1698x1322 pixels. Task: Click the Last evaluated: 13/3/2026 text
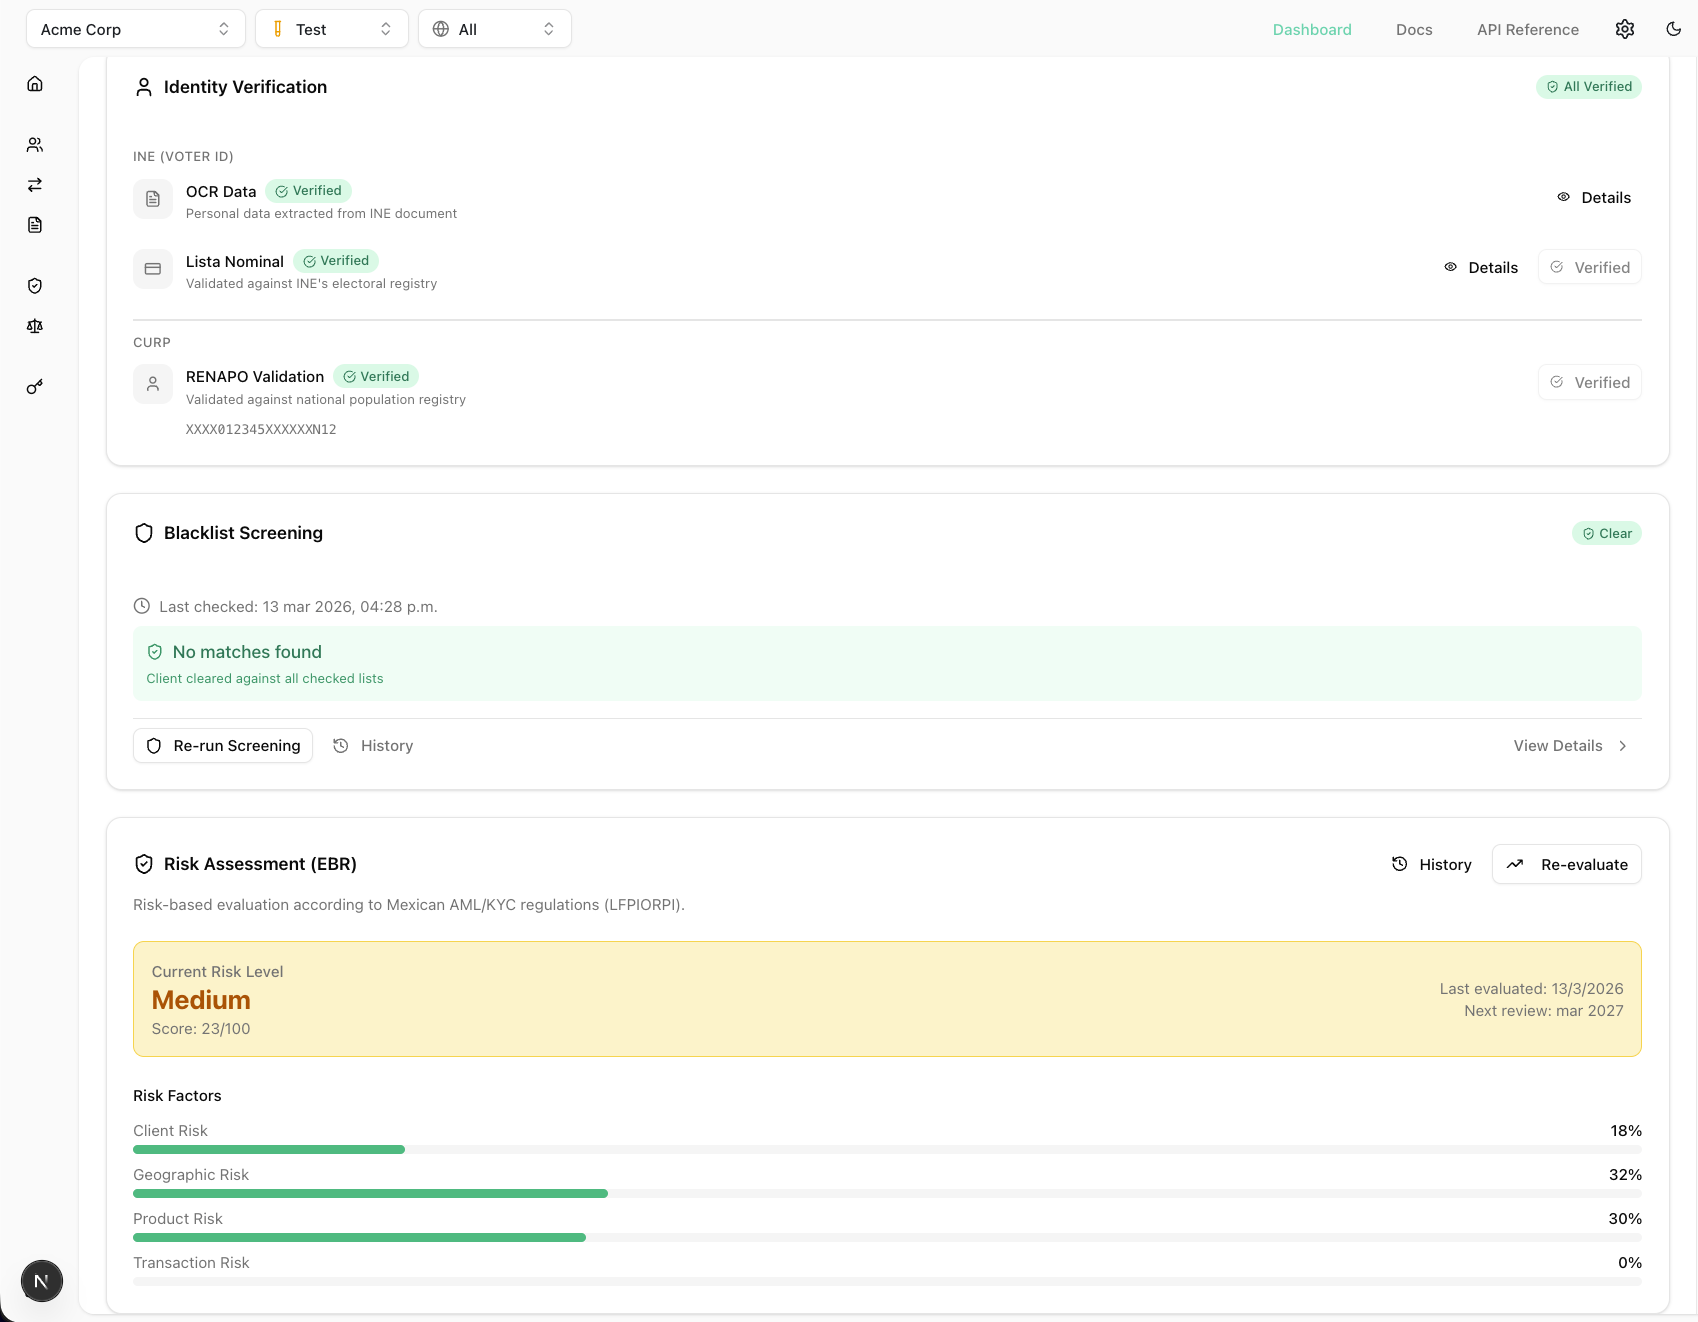pyautogui.click(x=1531, y=989)
